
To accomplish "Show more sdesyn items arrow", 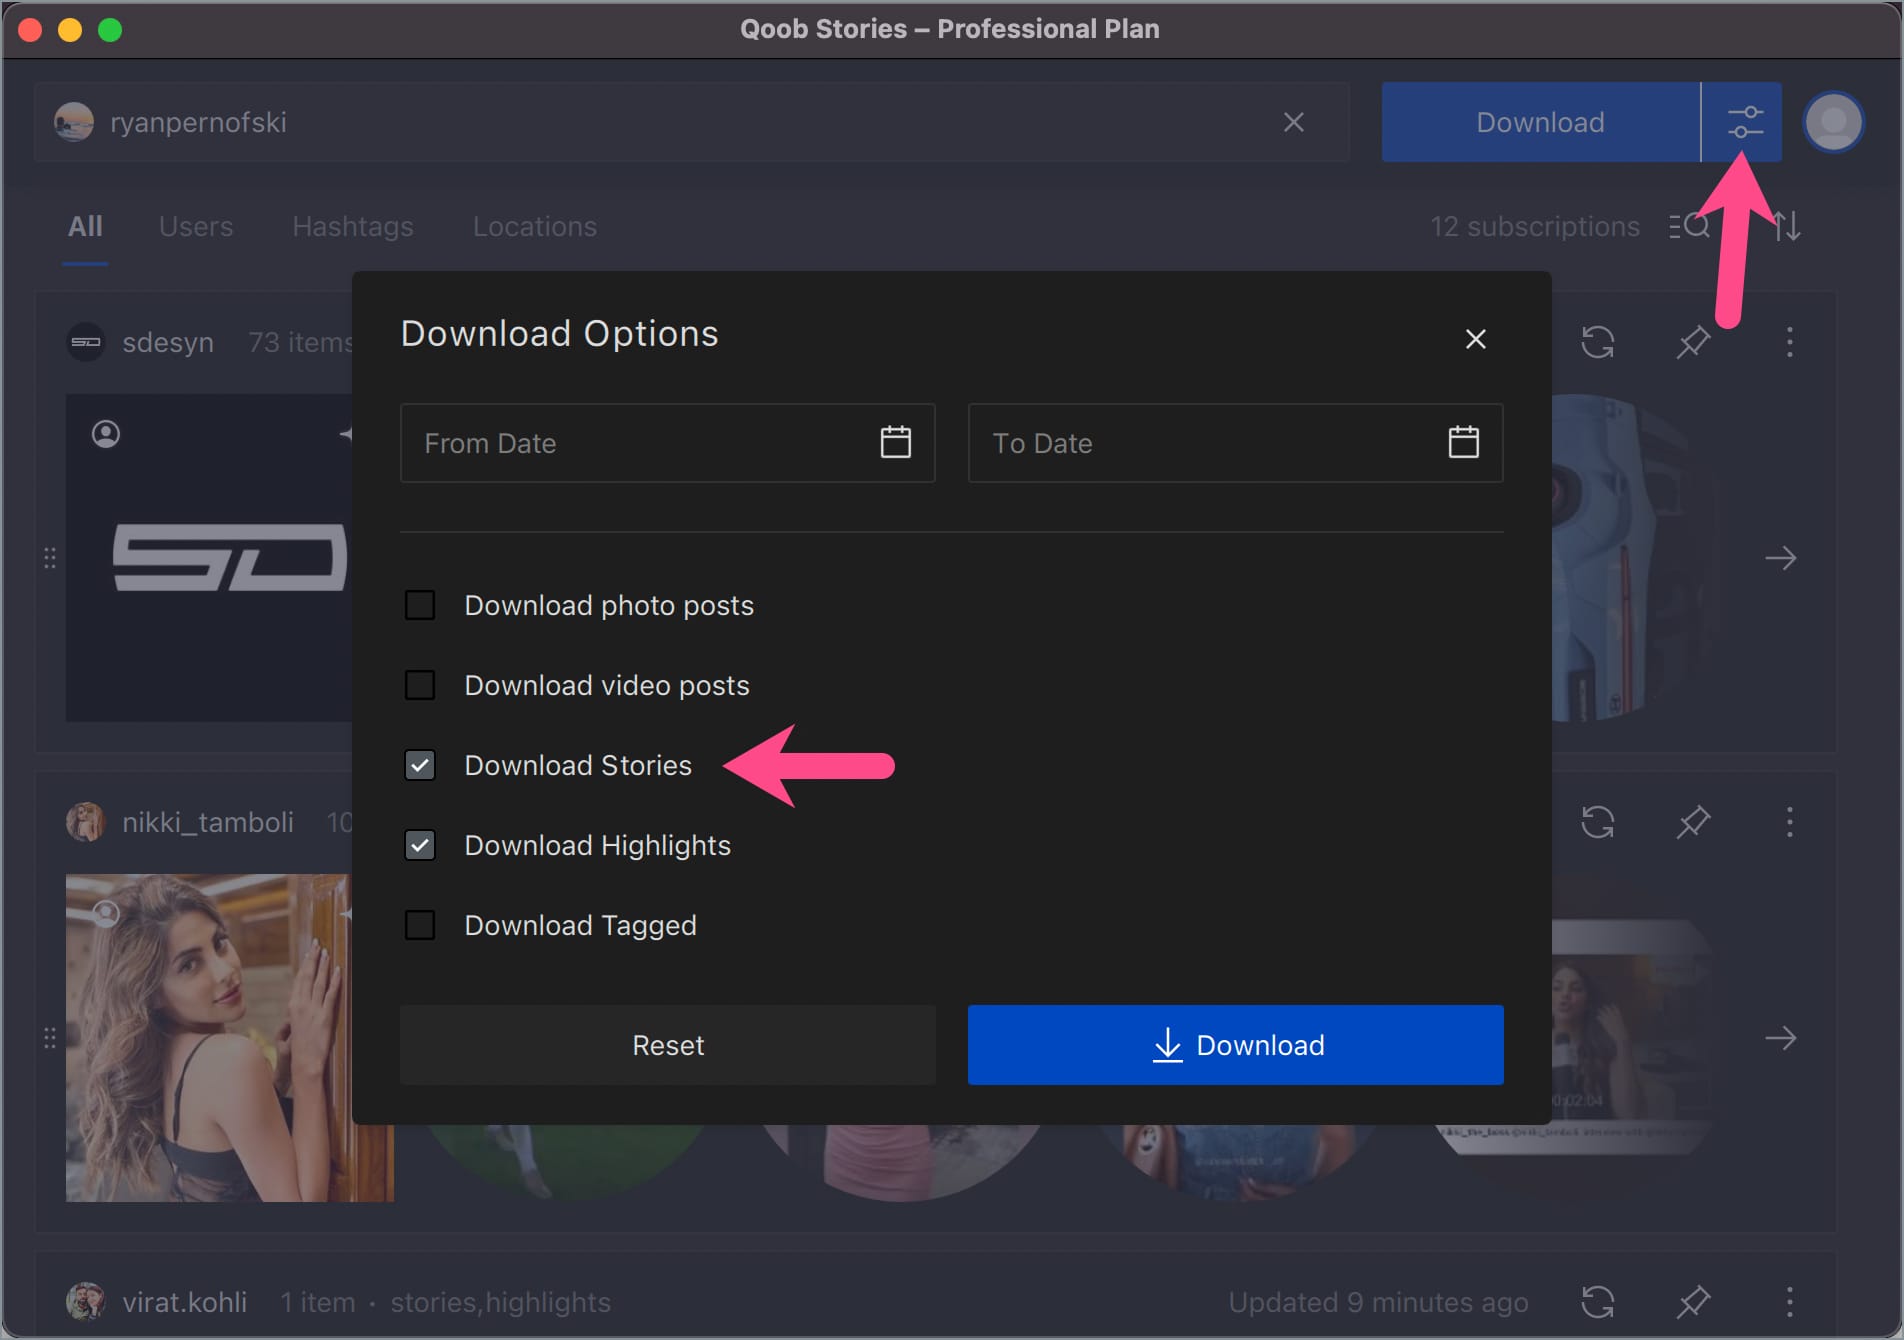I will point(1780,558).
